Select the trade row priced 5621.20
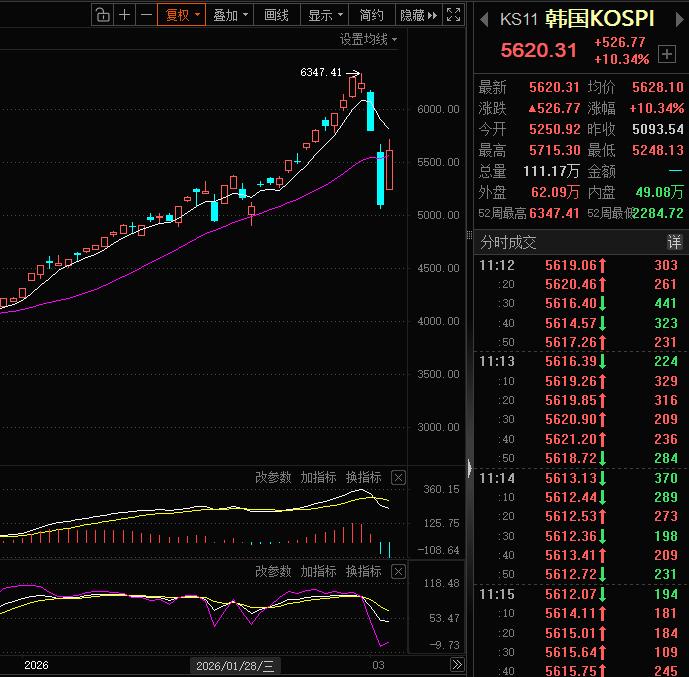The image size is (689, 677). pyautogui.click(x=581, y=439)
